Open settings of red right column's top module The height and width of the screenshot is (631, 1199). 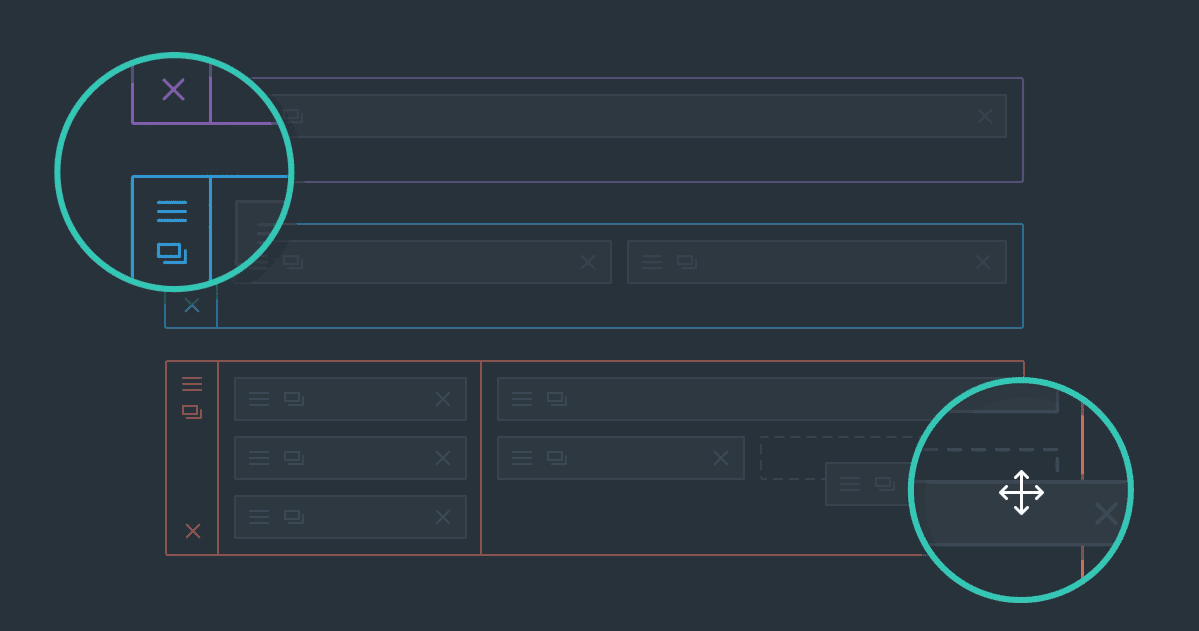(x=522, y=399)
